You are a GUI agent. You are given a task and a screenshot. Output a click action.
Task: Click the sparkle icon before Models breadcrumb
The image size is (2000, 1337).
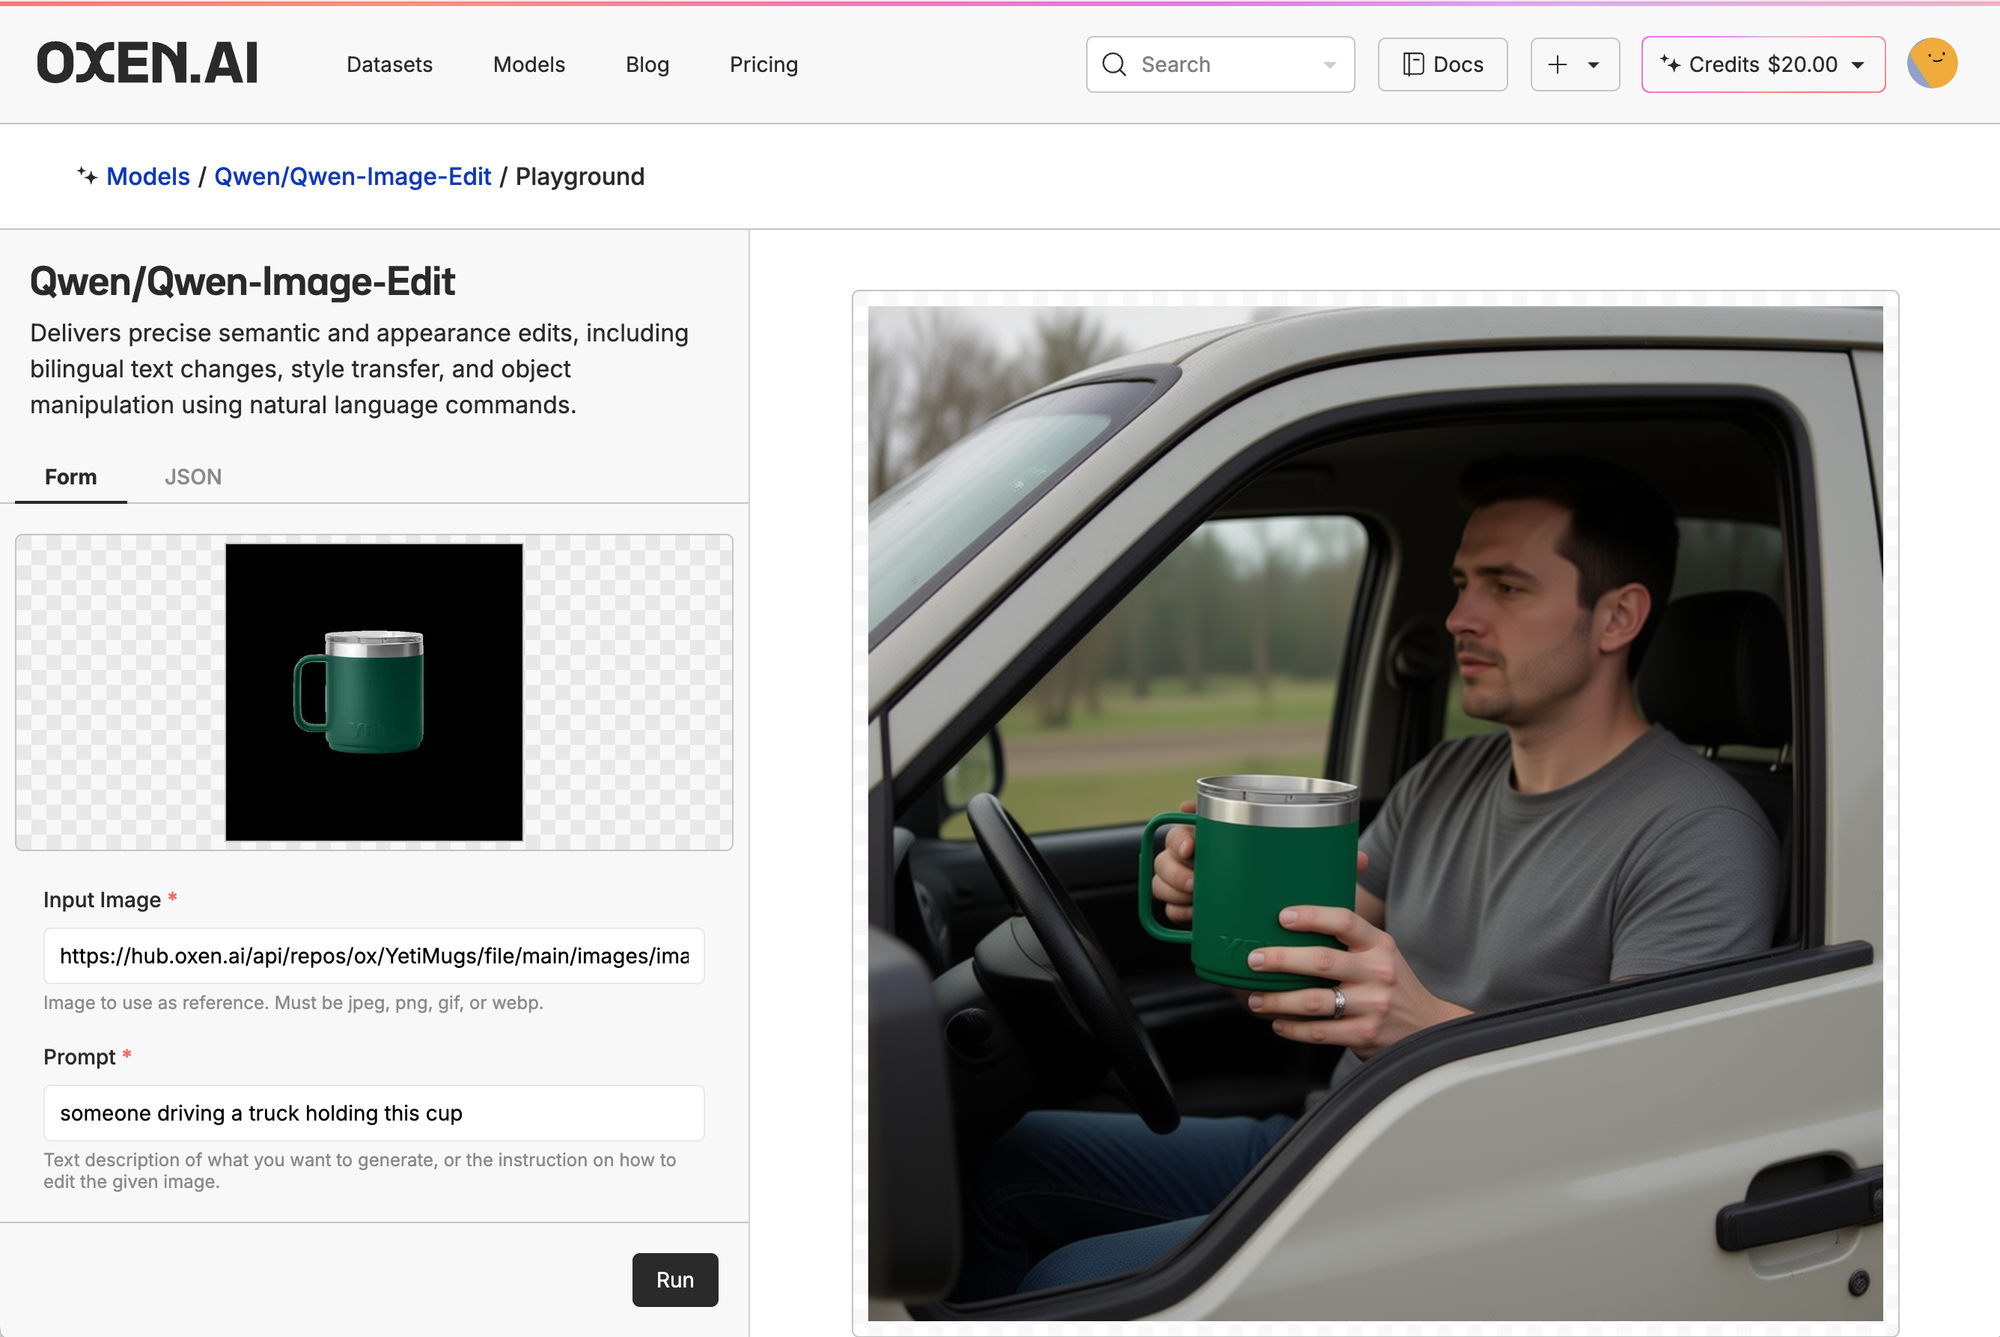point(87,176)
